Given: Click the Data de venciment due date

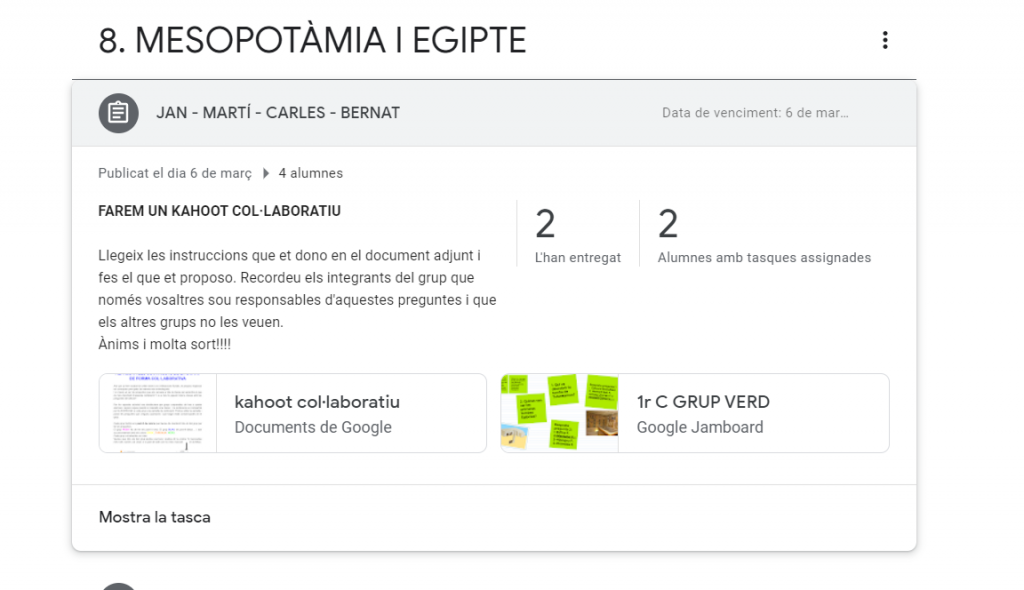Looking at the screenshot, I should [x=754, y=113].
